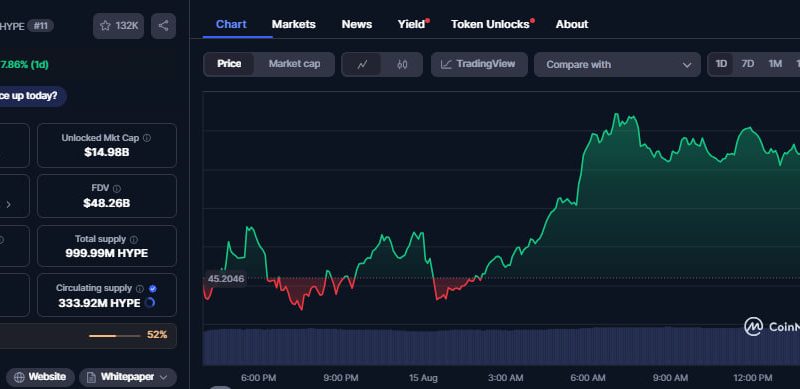Select the Price toggle option
Image resolution: width=800 pixels, height=389 pixels.
[x=229, y=64]
